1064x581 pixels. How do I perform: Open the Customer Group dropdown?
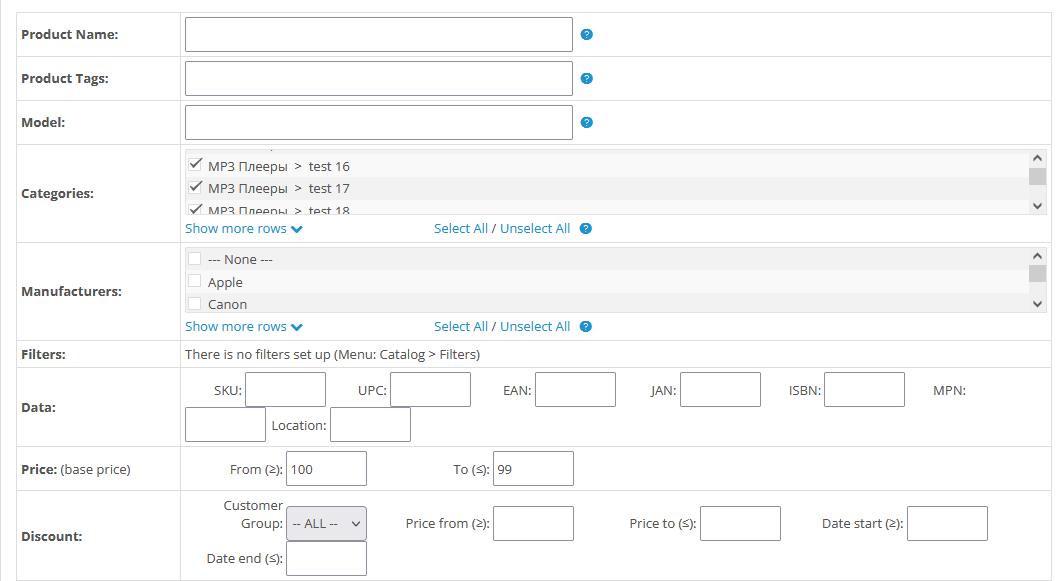click(x=327, y=523)
